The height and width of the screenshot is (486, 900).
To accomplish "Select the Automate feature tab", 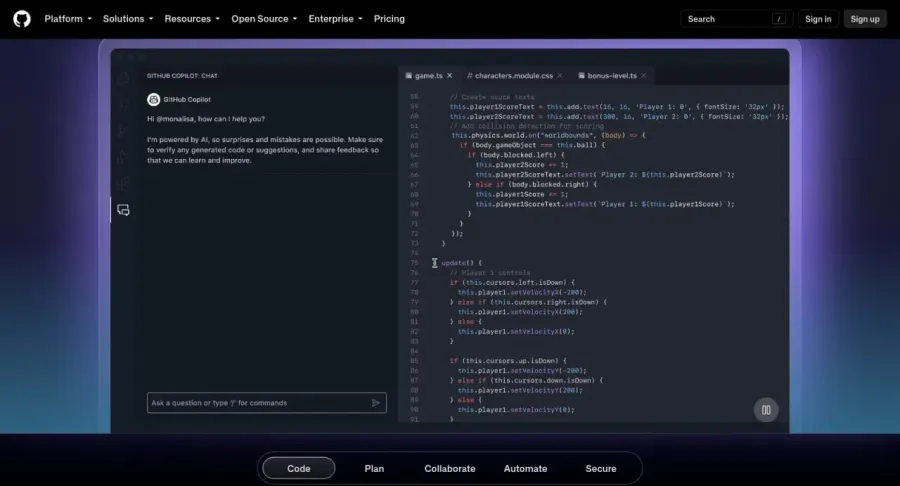I will point(525,468).
